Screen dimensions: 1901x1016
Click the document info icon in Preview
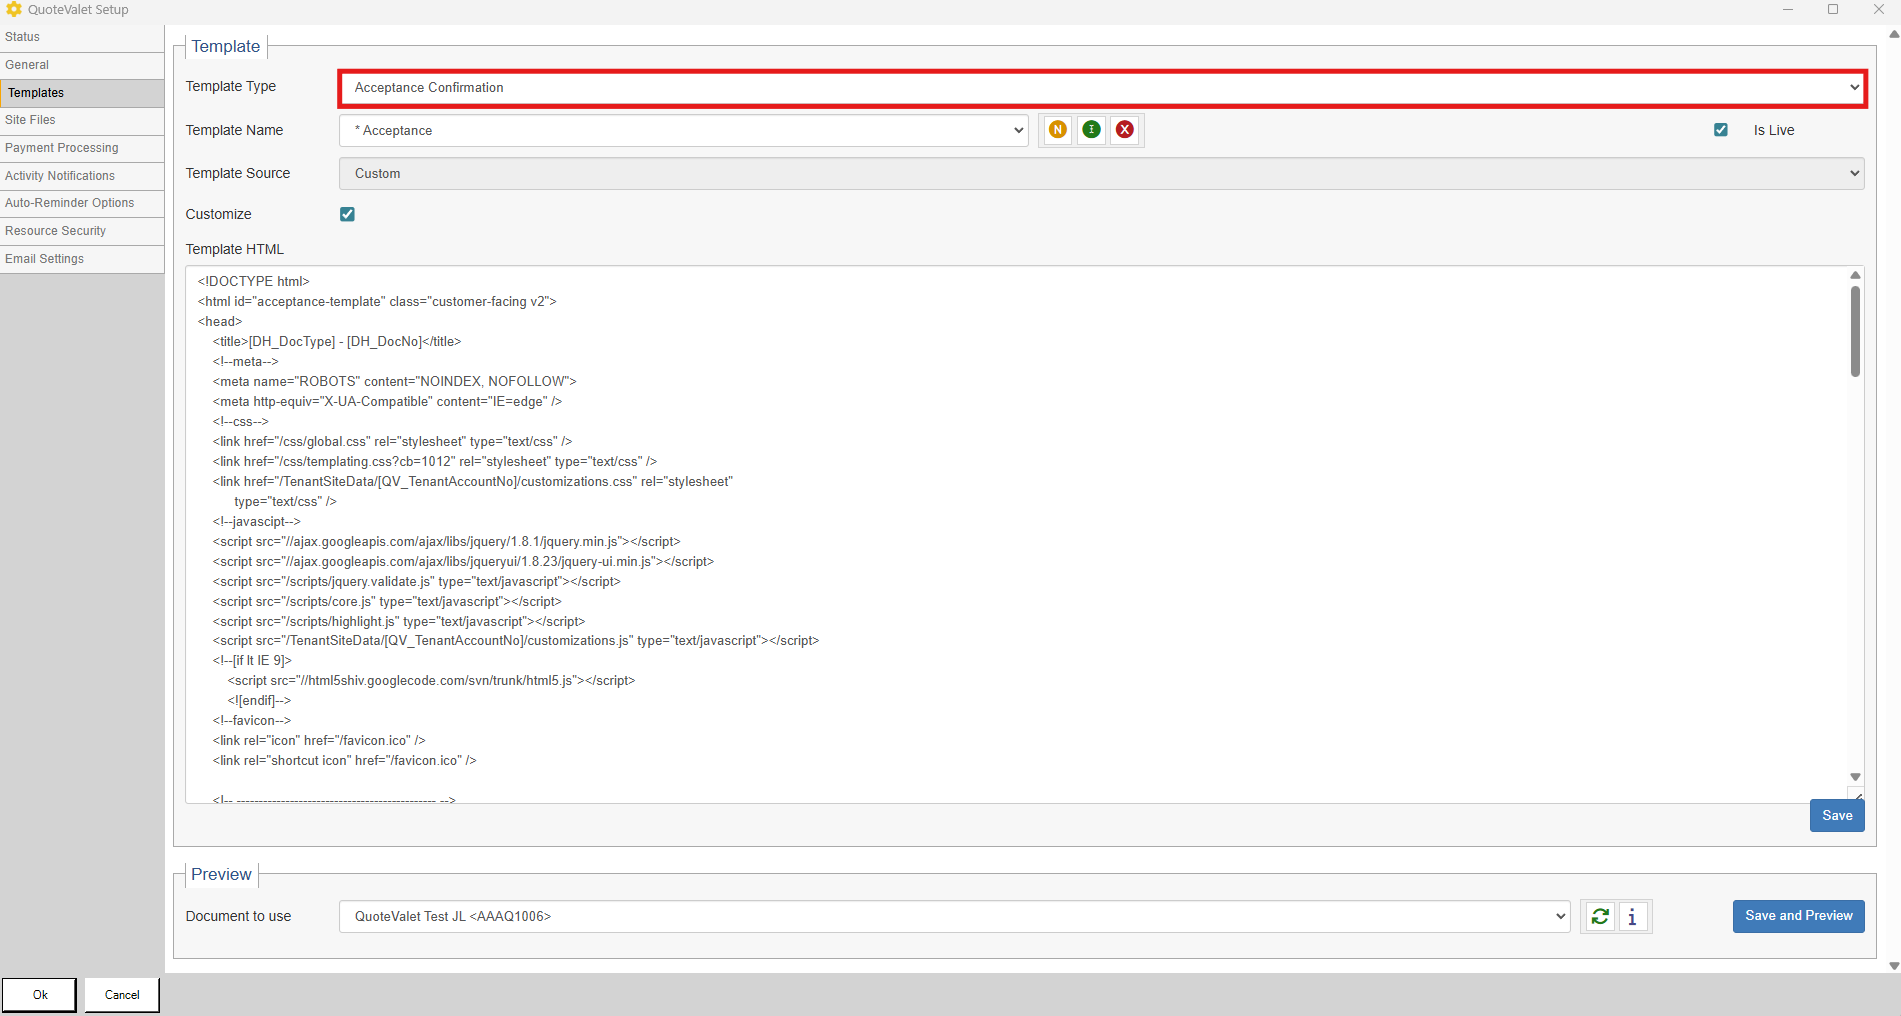click(1632, 917)
